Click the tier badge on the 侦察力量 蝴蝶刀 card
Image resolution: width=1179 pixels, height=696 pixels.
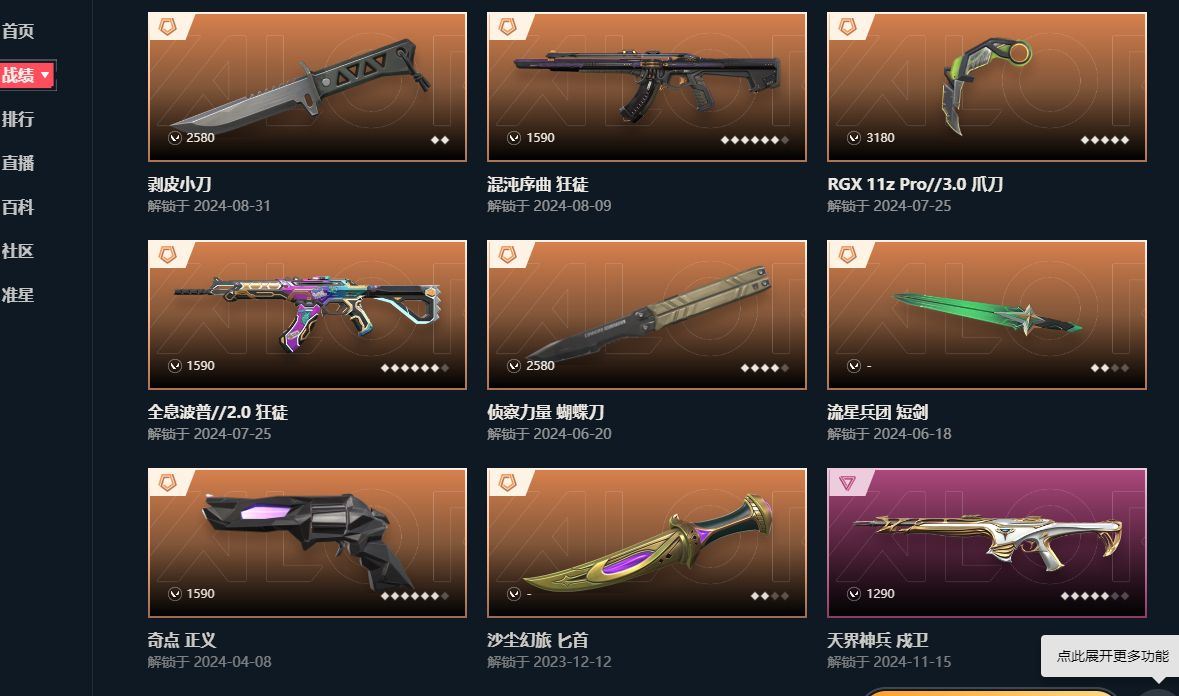pyautogui.click(x=508, y=256)
